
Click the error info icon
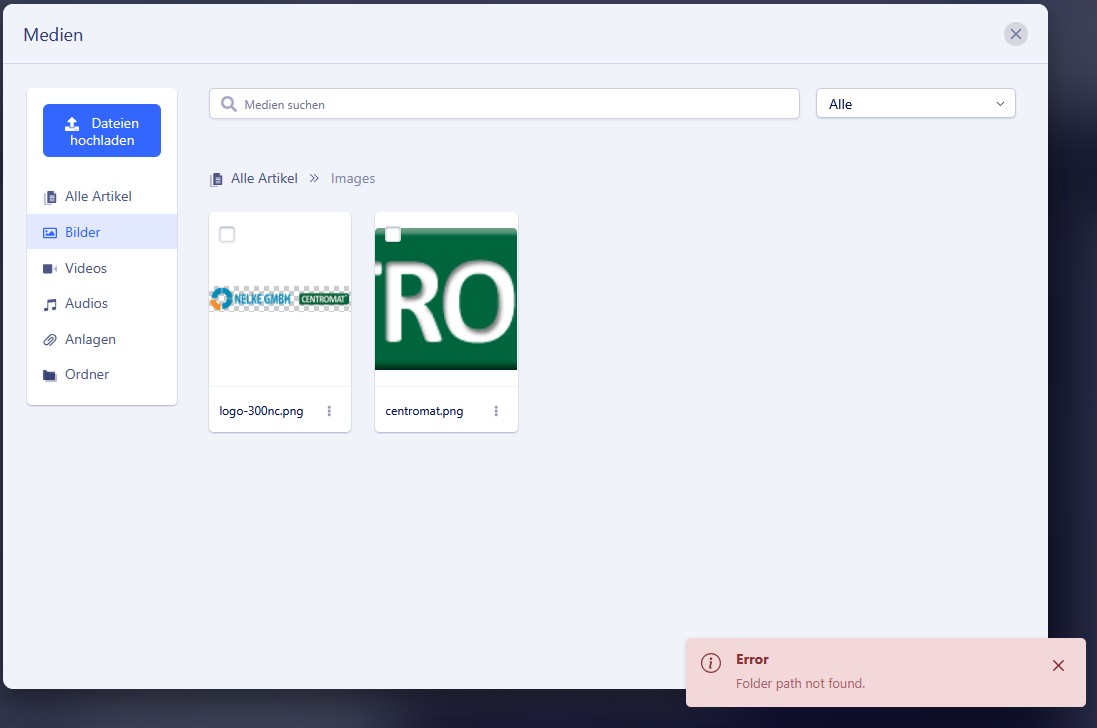pos(710,663)
